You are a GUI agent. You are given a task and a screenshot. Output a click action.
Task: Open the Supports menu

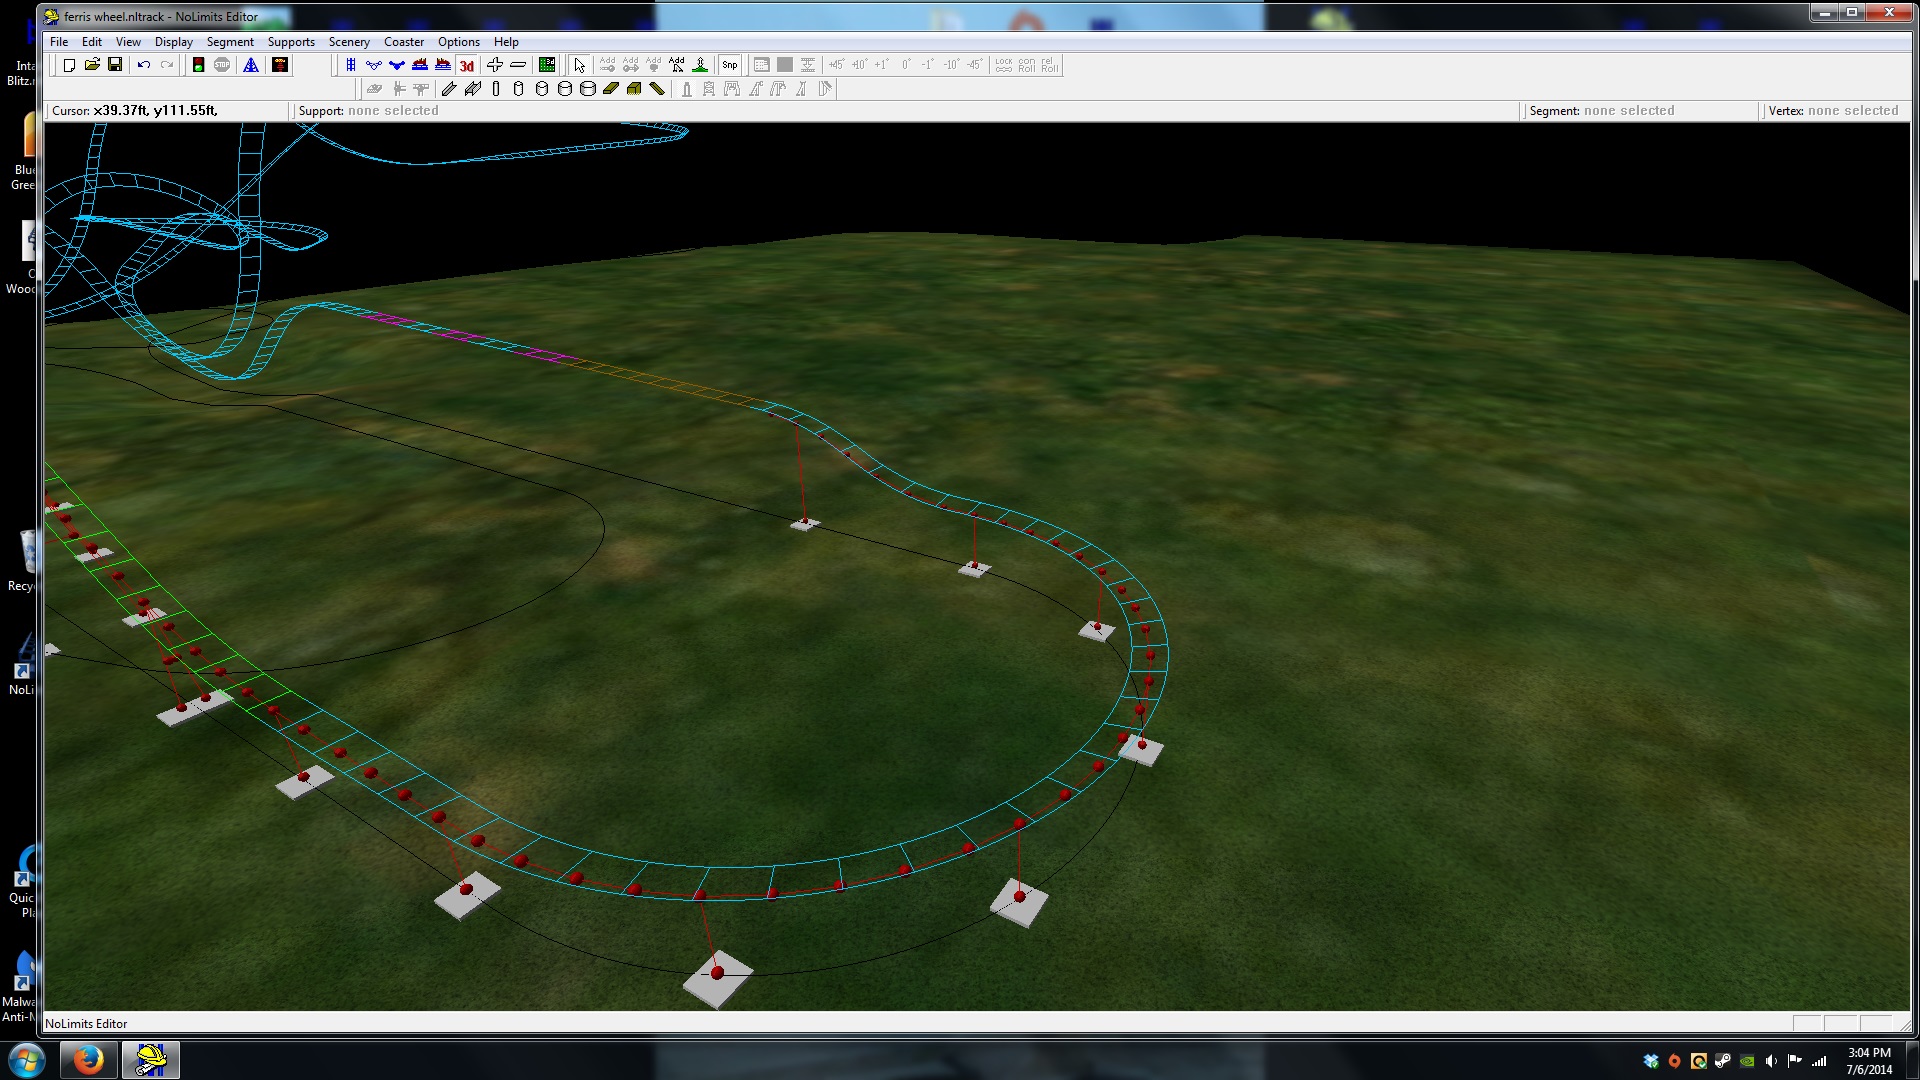(291, 42)
